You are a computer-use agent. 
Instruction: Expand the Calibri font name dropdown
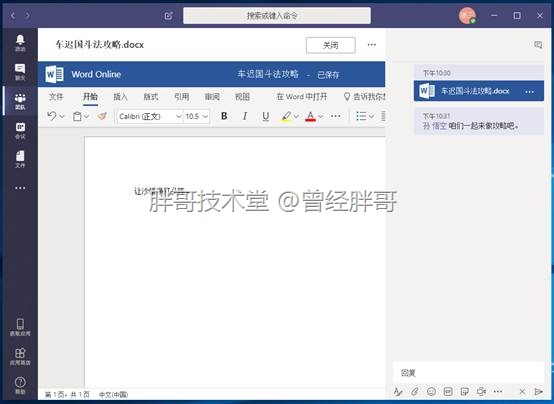point(178,116)
